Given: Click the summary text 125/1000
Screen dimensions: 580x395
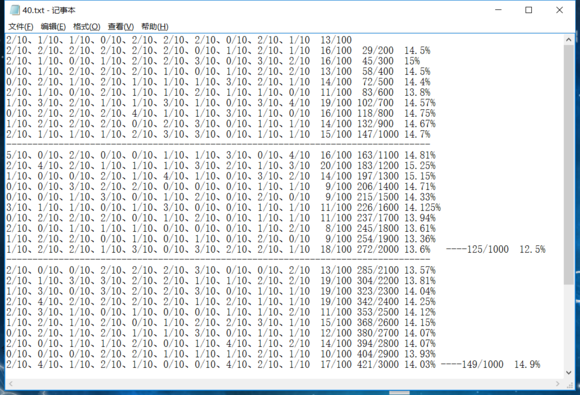Looking at the screenshot, I should (488, 249).
